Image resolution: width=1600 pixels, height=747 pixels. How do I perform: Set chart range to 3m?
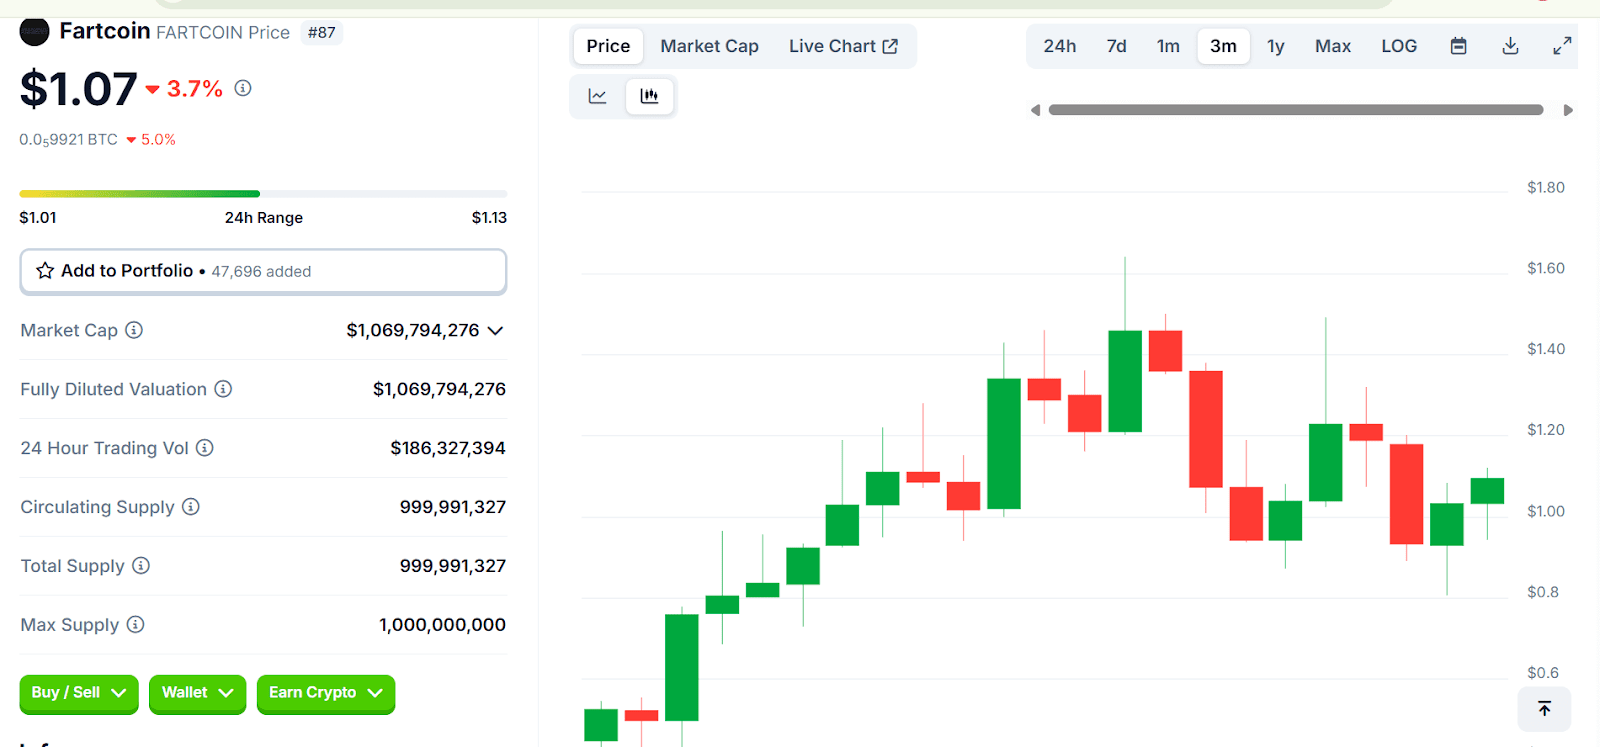point(1224,46)
